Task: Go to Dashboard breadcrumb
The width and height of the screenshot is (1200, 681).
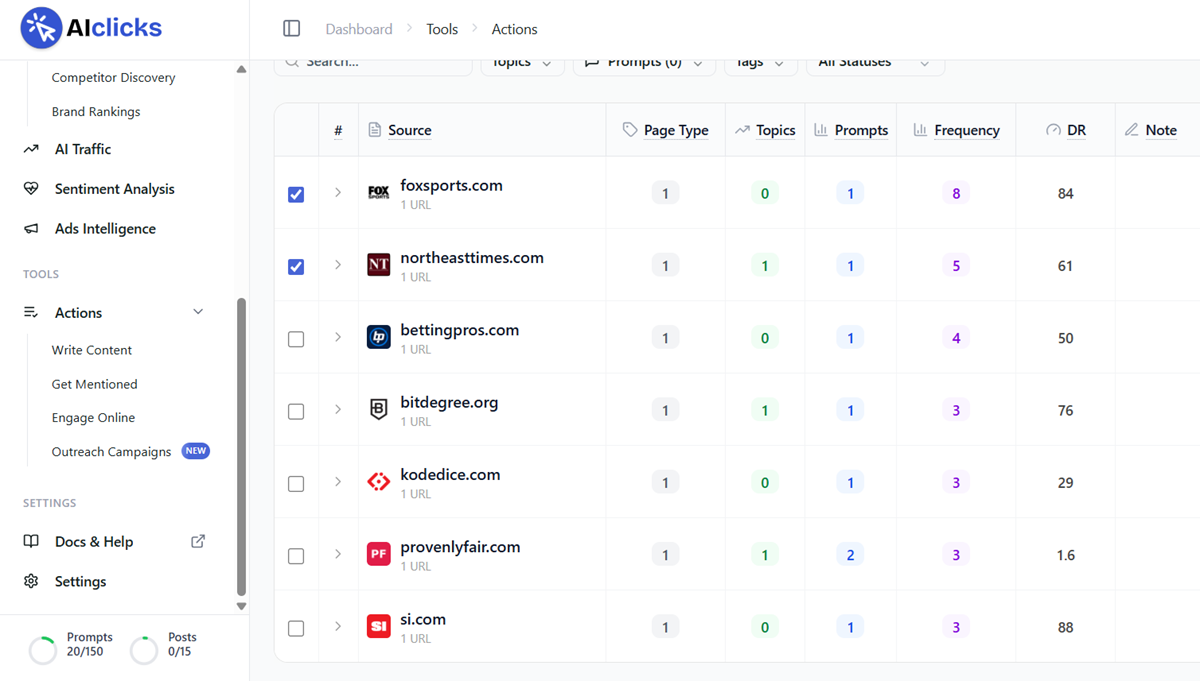Action: tap(359, 29)
